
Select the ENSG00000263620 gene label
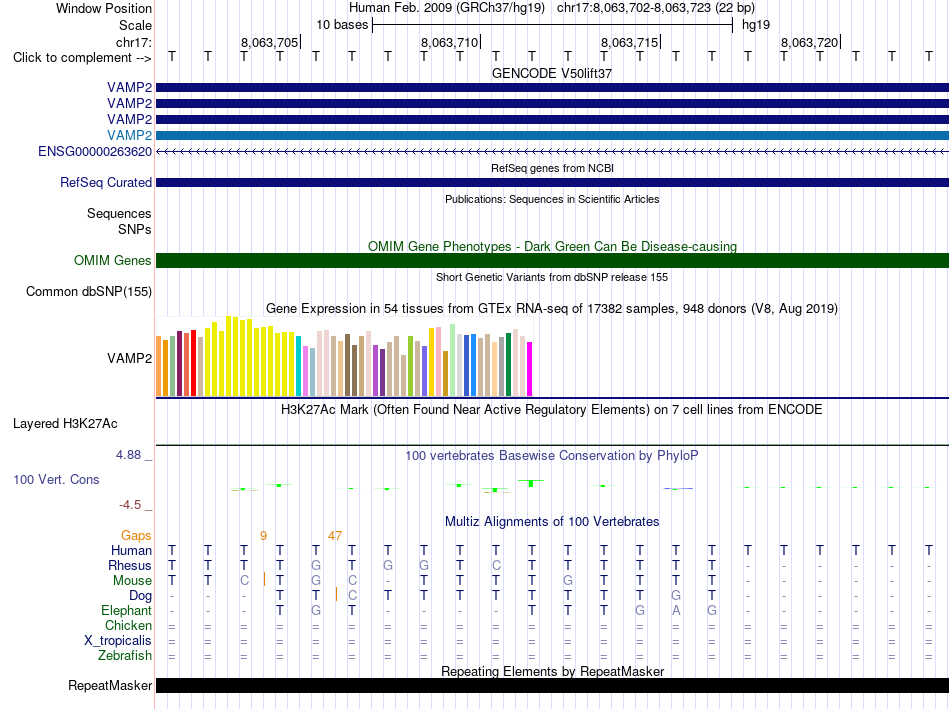[95, 151]
